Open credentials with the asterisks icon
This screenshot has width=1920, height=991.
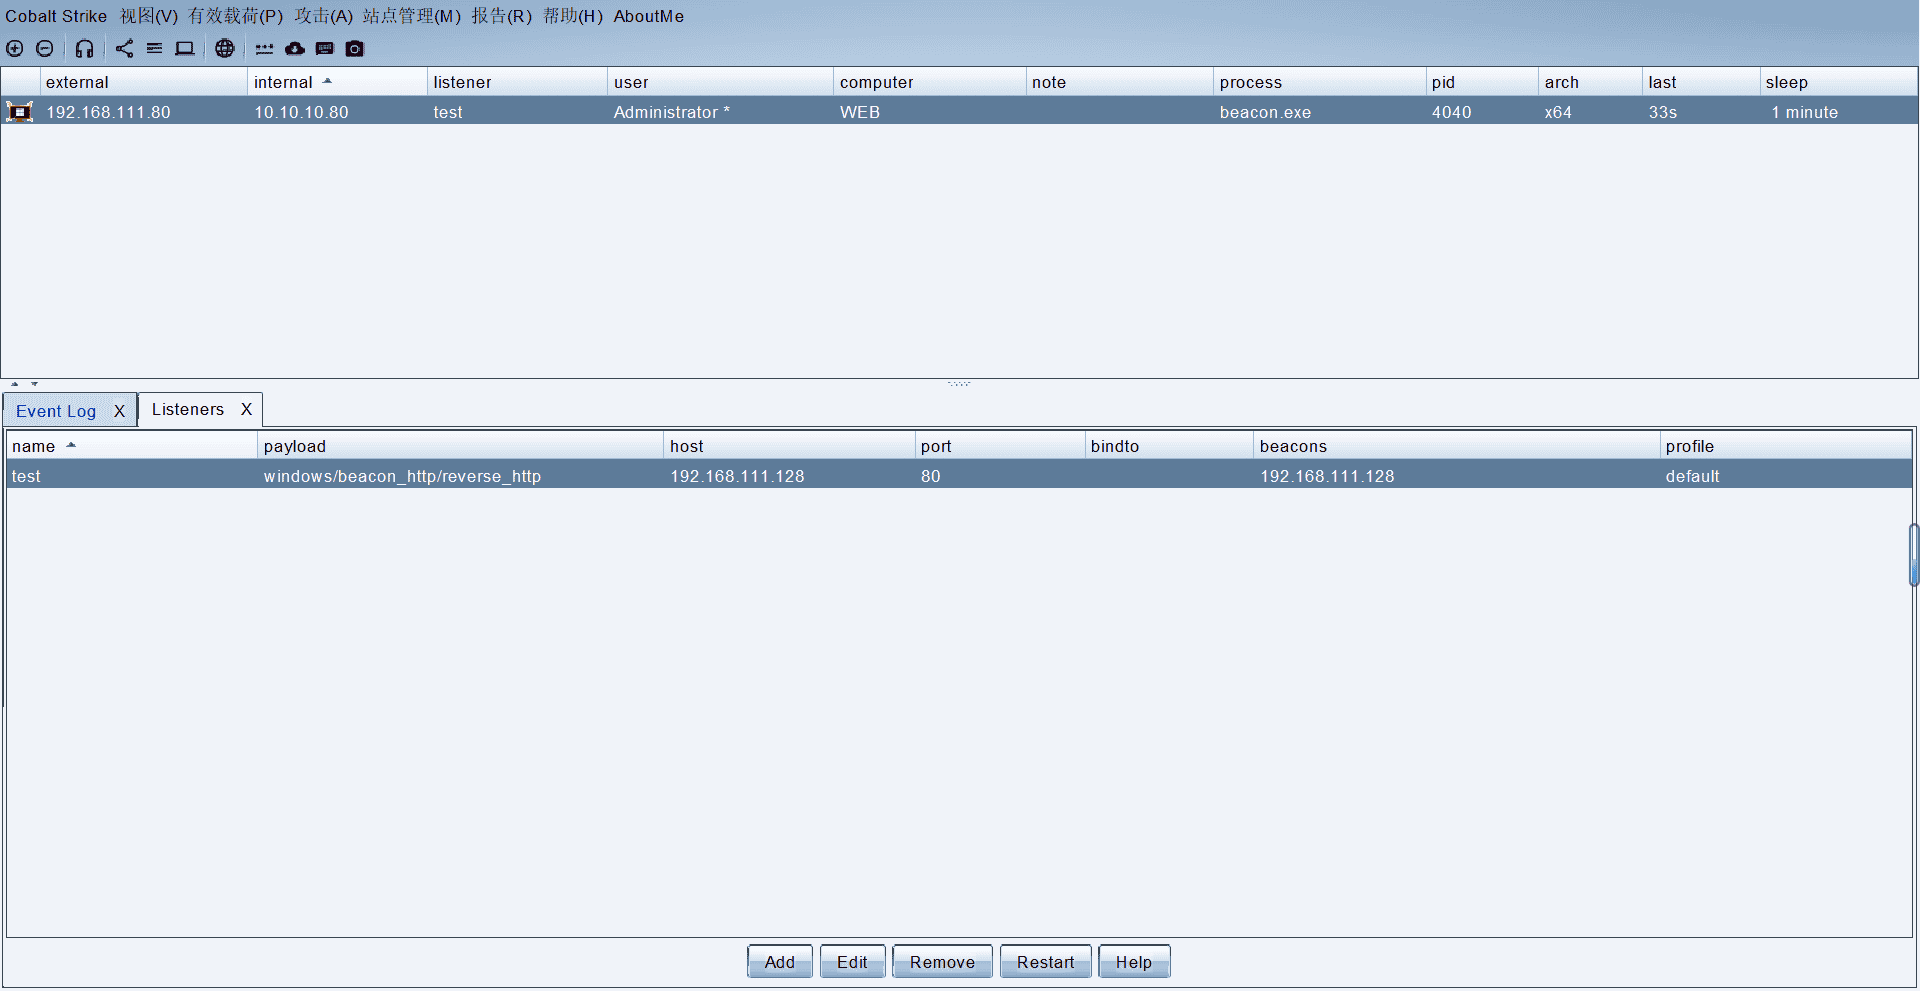(264, 49)
